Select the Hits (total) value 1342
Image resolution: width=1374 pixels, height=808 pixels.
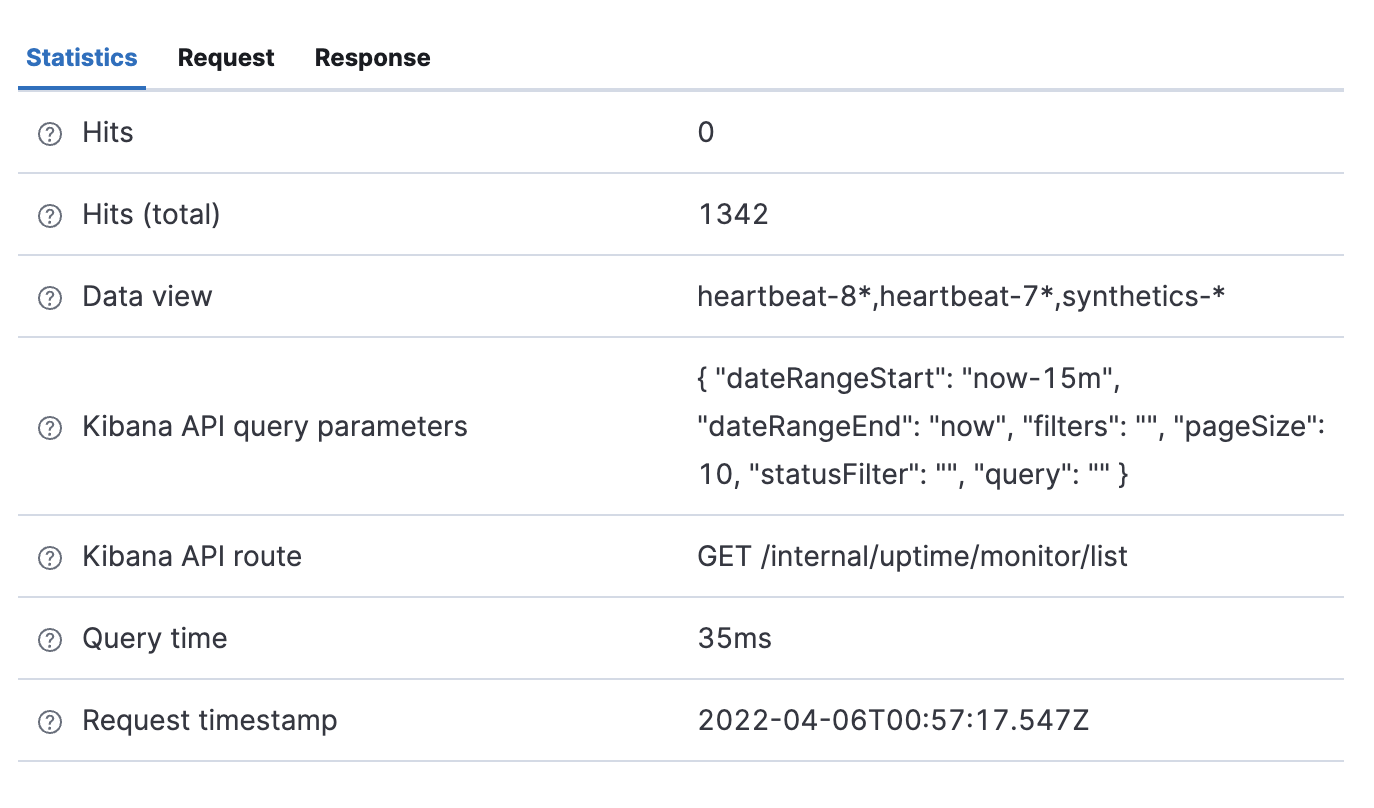[733, 215]
